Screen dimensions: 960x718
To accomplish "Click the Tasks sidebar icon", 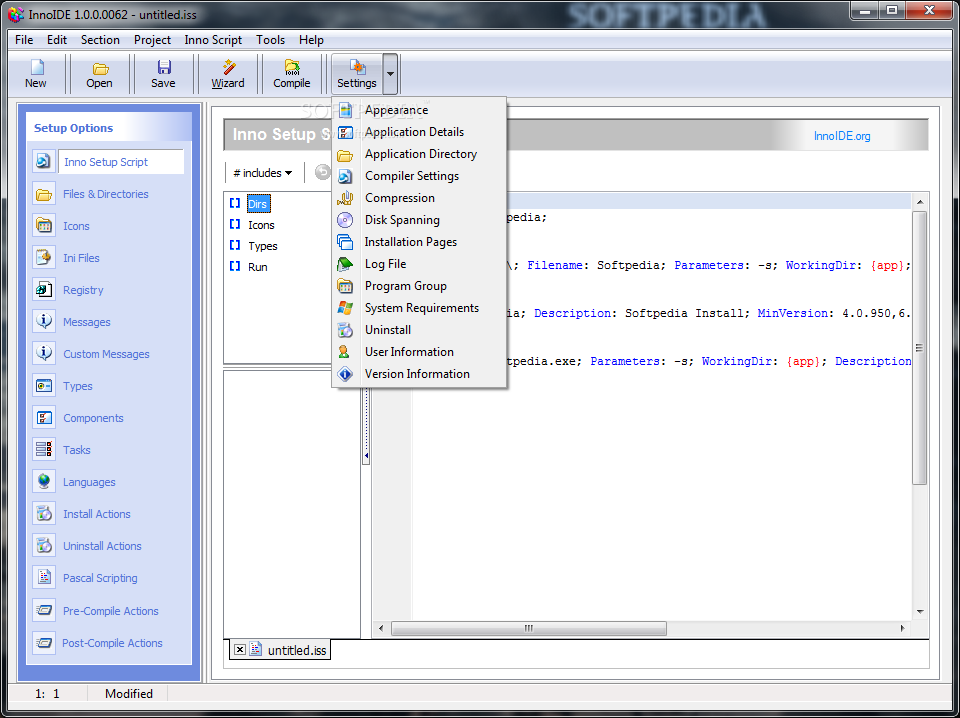I will [x=43, y=449].
